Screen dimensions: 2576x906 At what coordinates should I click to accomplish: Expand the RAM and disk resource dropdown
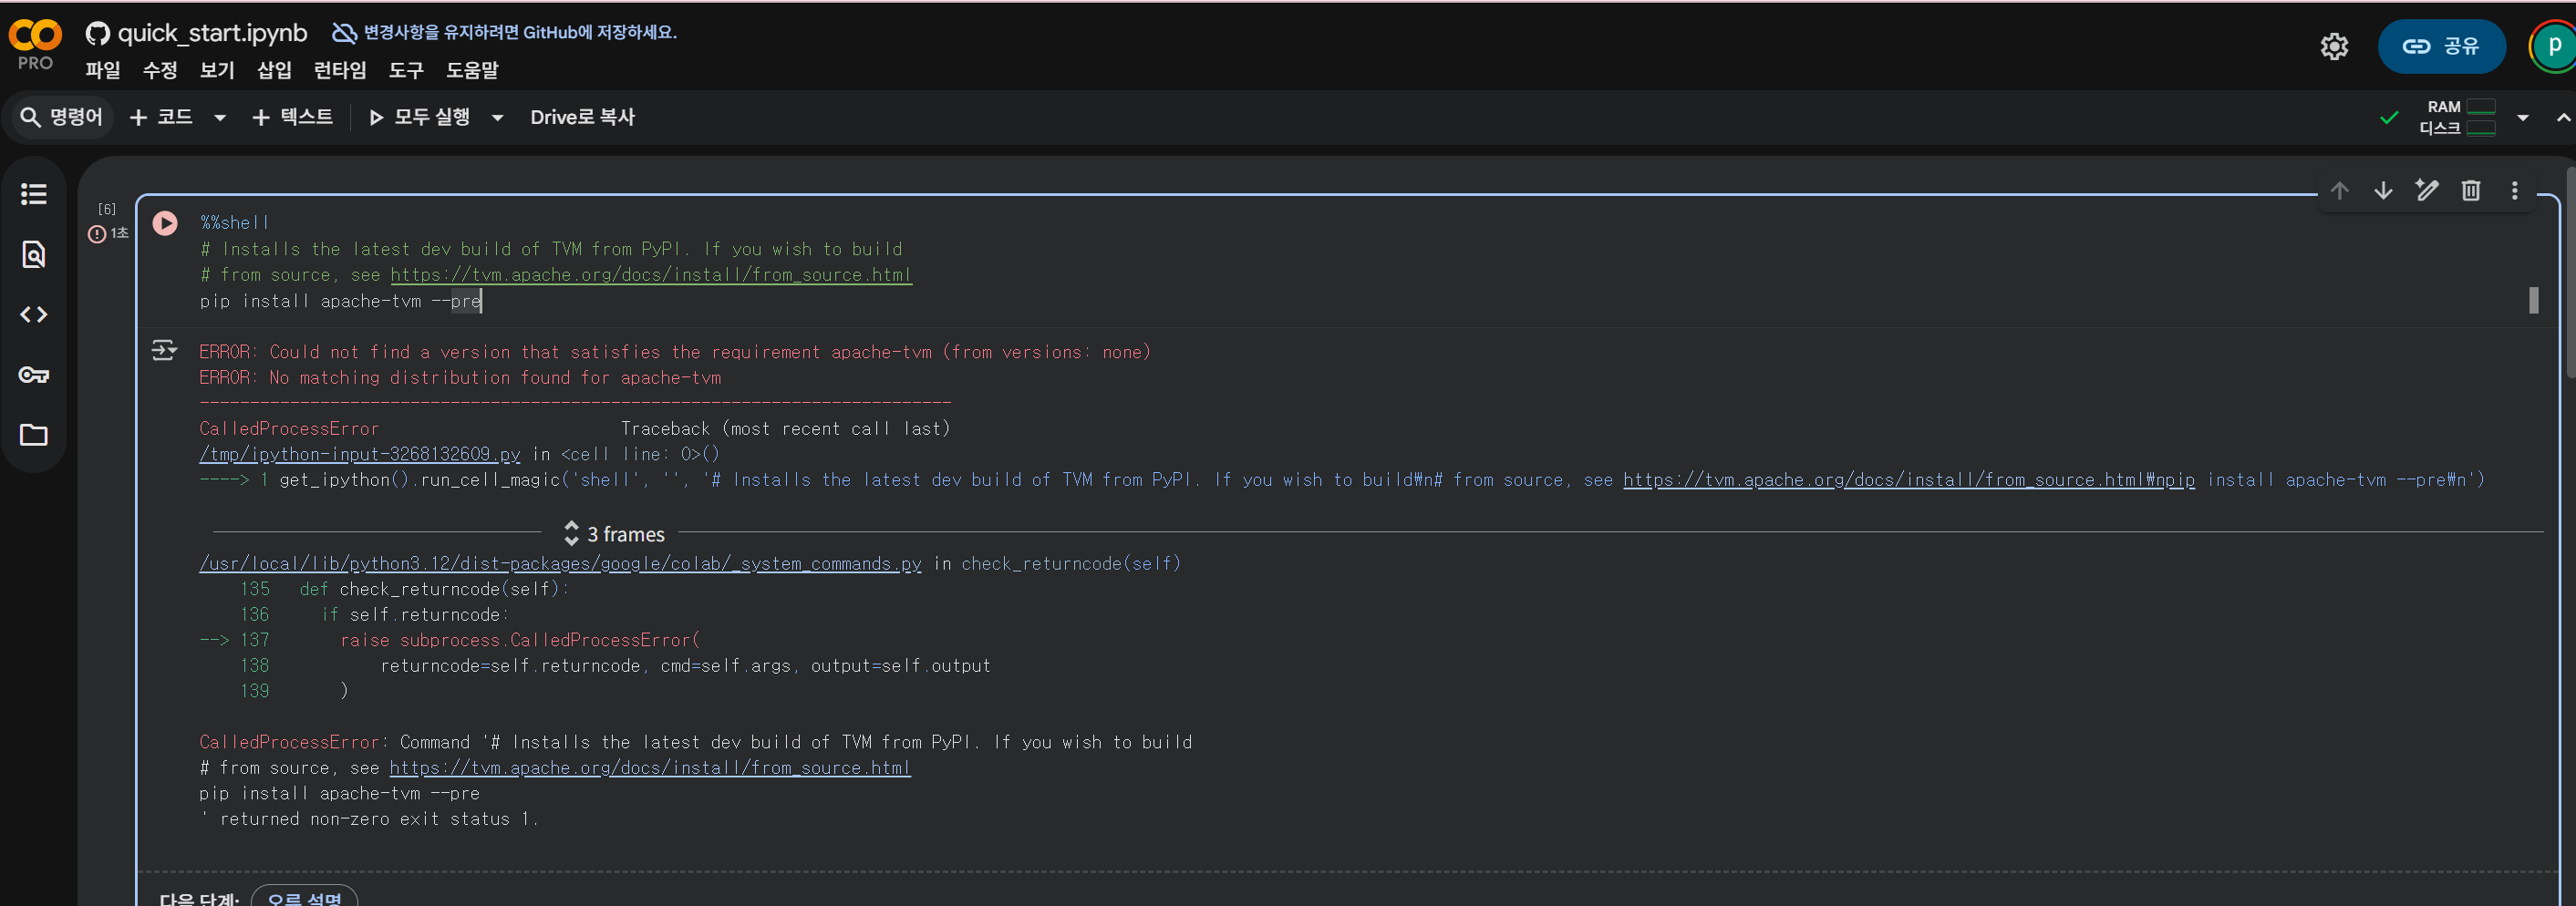pyautogui.click(x=2523, y=118)
